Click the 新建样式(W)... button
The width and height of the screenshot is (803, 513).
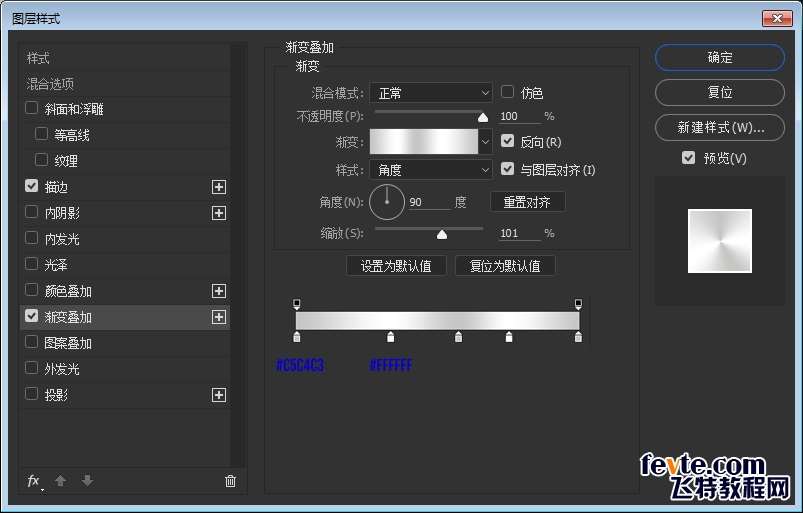pyautogui.click(x=720, y=127)
